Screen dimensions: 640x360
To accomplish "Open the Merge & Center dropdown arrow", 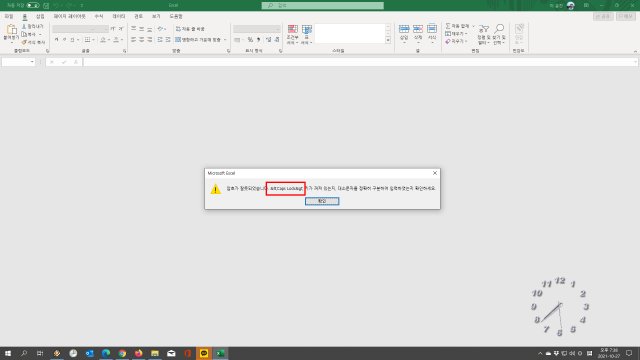I will (x=225, y=40).
